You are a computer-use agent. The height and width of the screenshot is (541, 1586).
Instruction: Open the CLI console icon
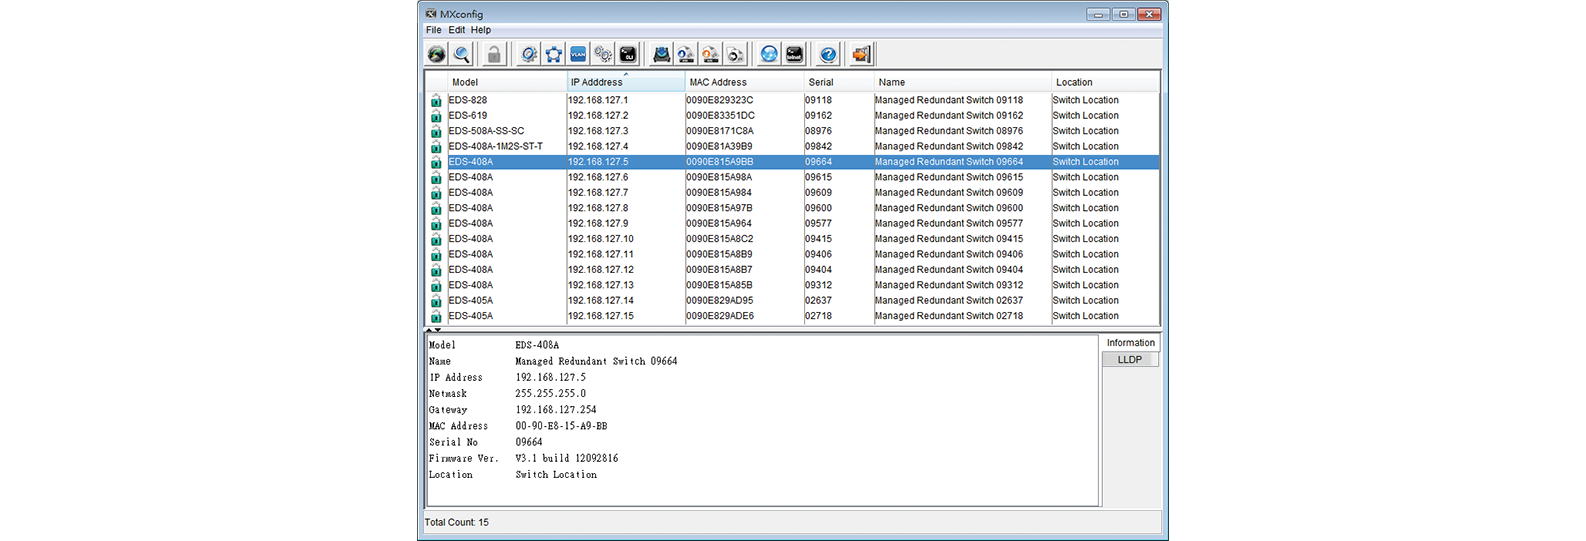pyautogui.click(x=628, y=55)
